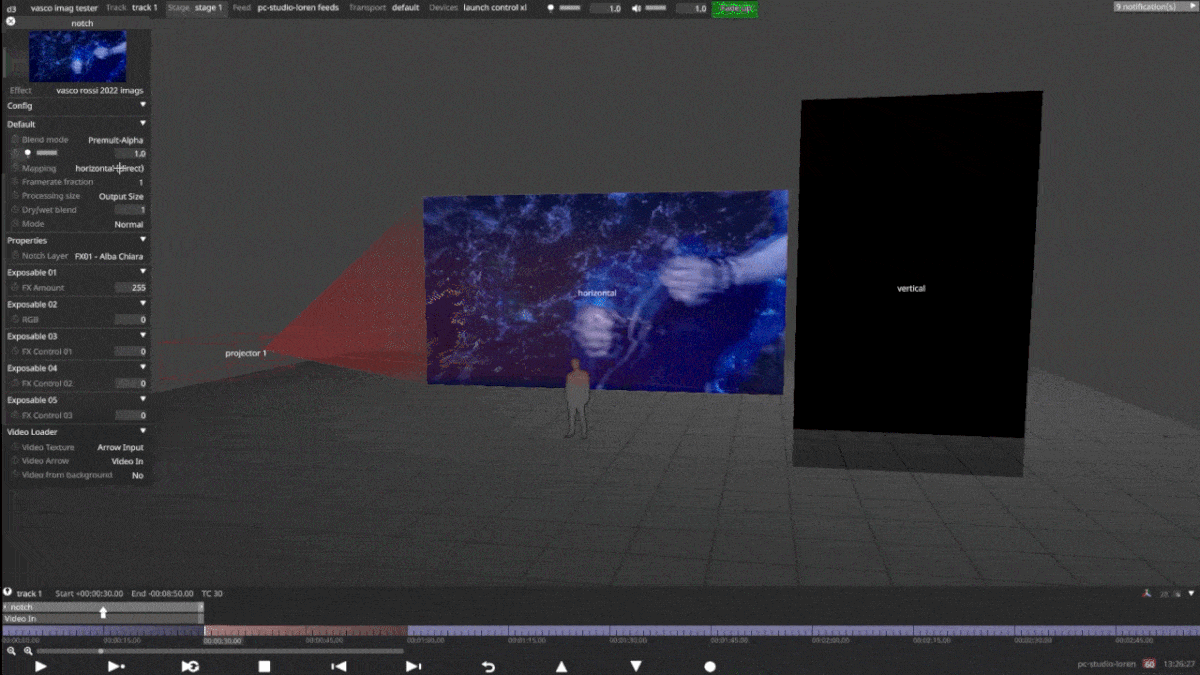Start timeline playback with play button
The height and width of the screenshot is (675, 1200).
click(x=41, y=666)
